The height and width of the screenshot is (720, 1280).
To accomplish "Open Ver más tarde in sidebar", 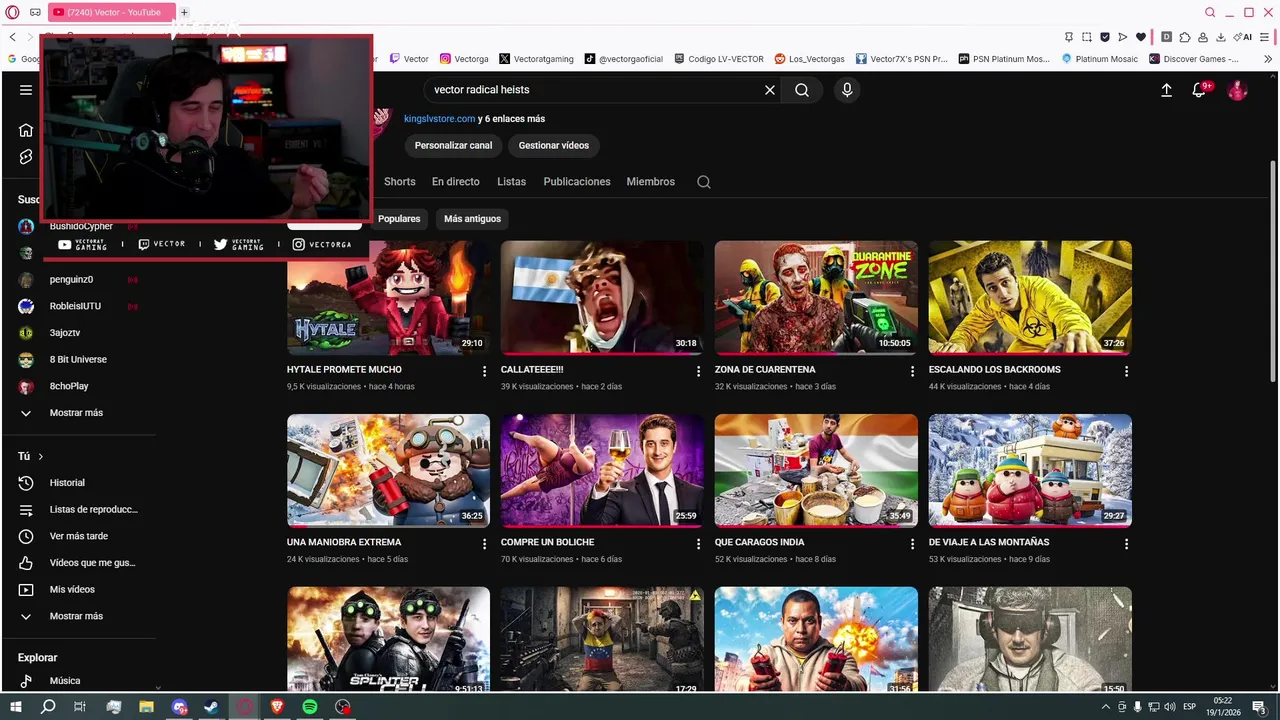I will pos(80,536).
